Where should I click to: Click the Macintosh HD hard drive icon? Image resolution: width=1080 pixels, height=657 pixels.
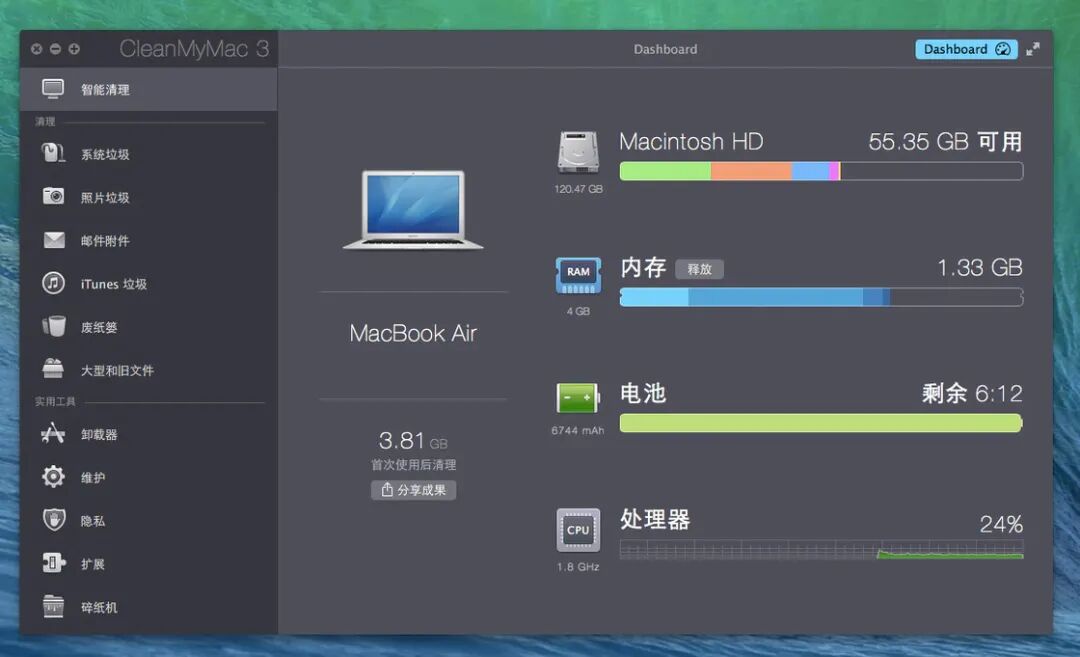pos(578,152)
